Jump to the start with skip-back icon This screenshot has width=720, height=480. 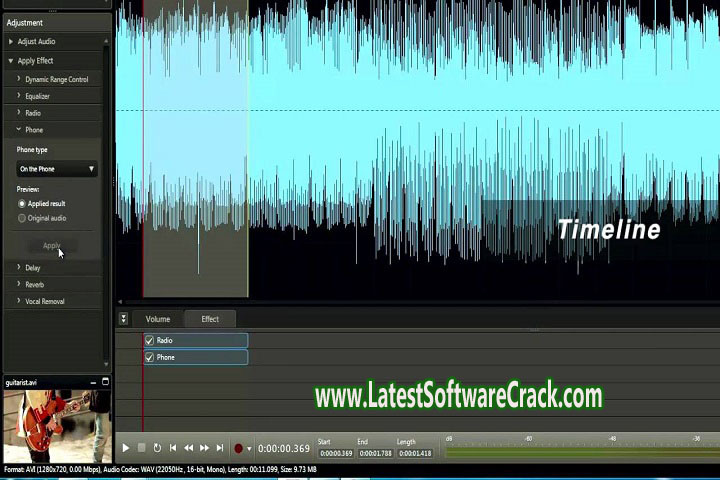click(173, 447)
